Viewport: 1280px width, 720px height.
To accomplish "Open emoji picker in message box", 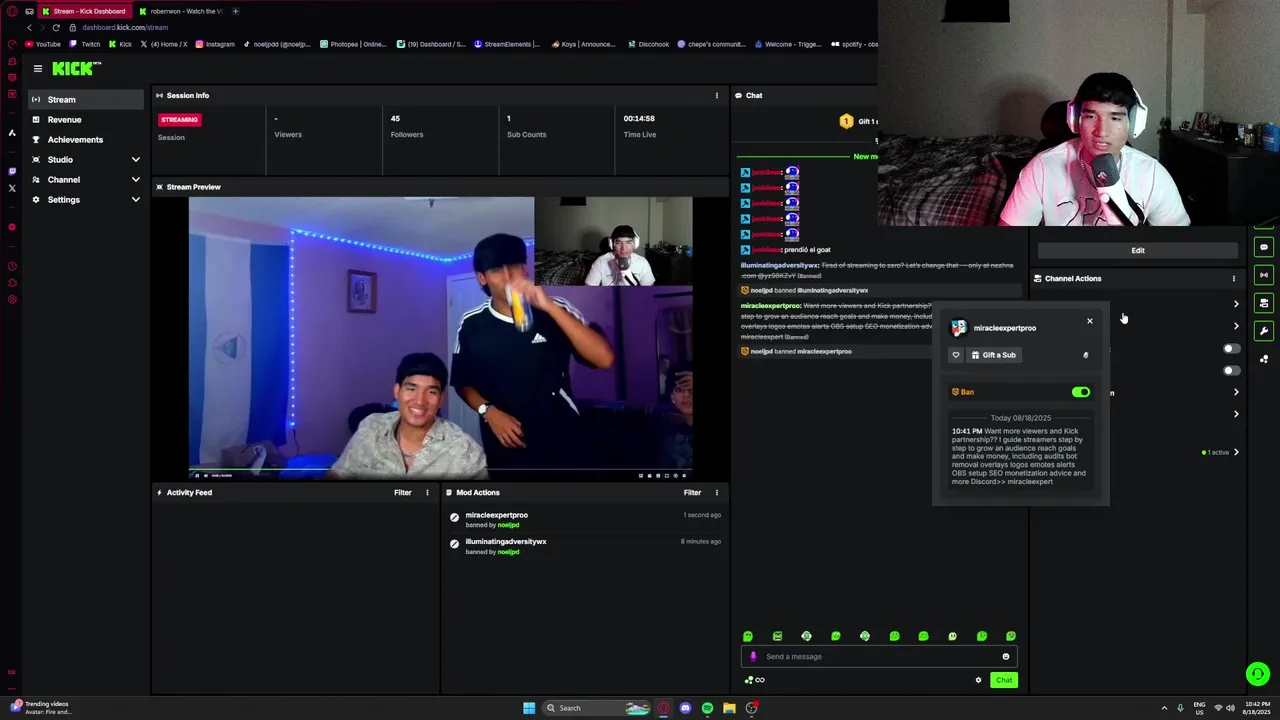I will coord(1006,657).
